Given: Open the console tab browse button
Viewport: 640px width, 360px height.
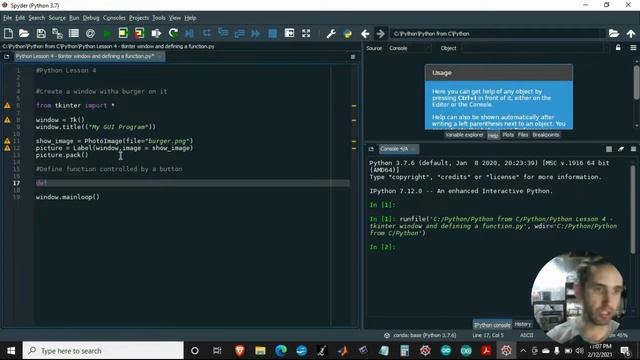Looking at the screenshot, I should 371,149.
